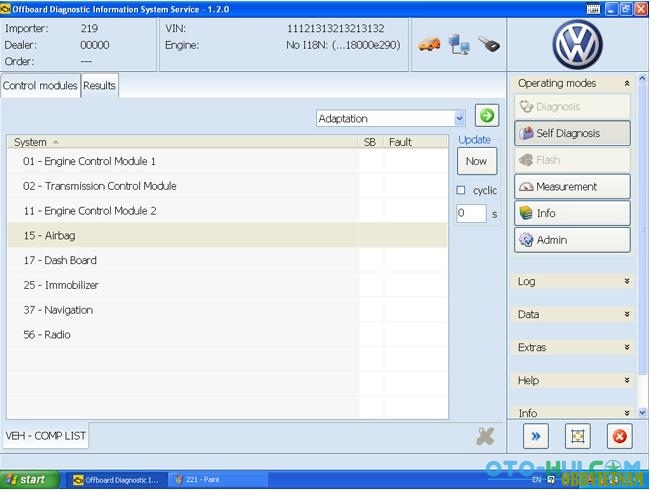Select the 37 - Navigation row
The width and height of the screenshot is (651, 490).
[227, 310]
